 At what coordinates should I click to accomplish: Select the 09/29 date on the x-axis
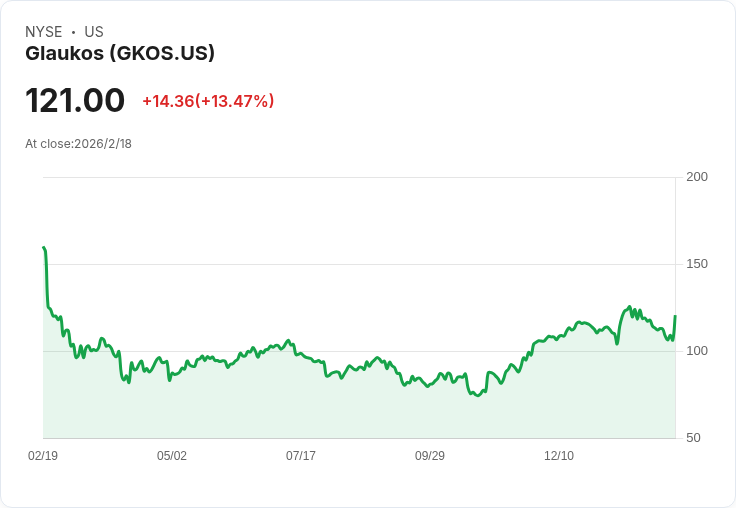[430, 456]
